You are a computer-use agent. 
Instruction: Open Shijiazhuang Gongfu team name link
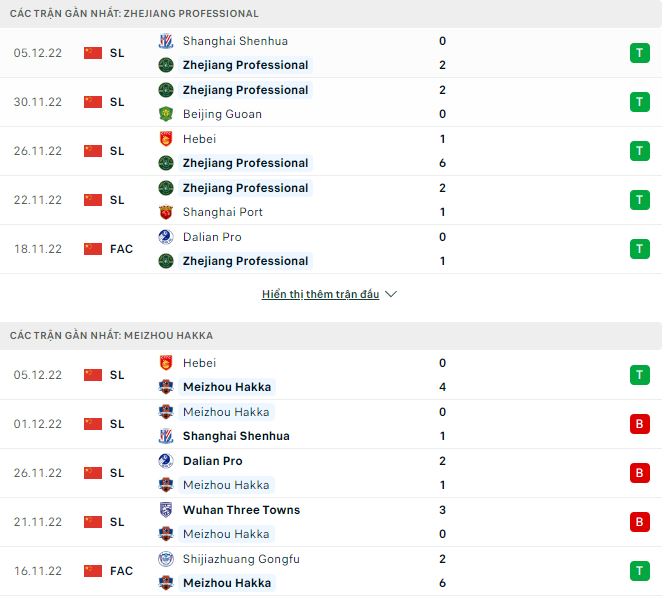tap(241, 559)
